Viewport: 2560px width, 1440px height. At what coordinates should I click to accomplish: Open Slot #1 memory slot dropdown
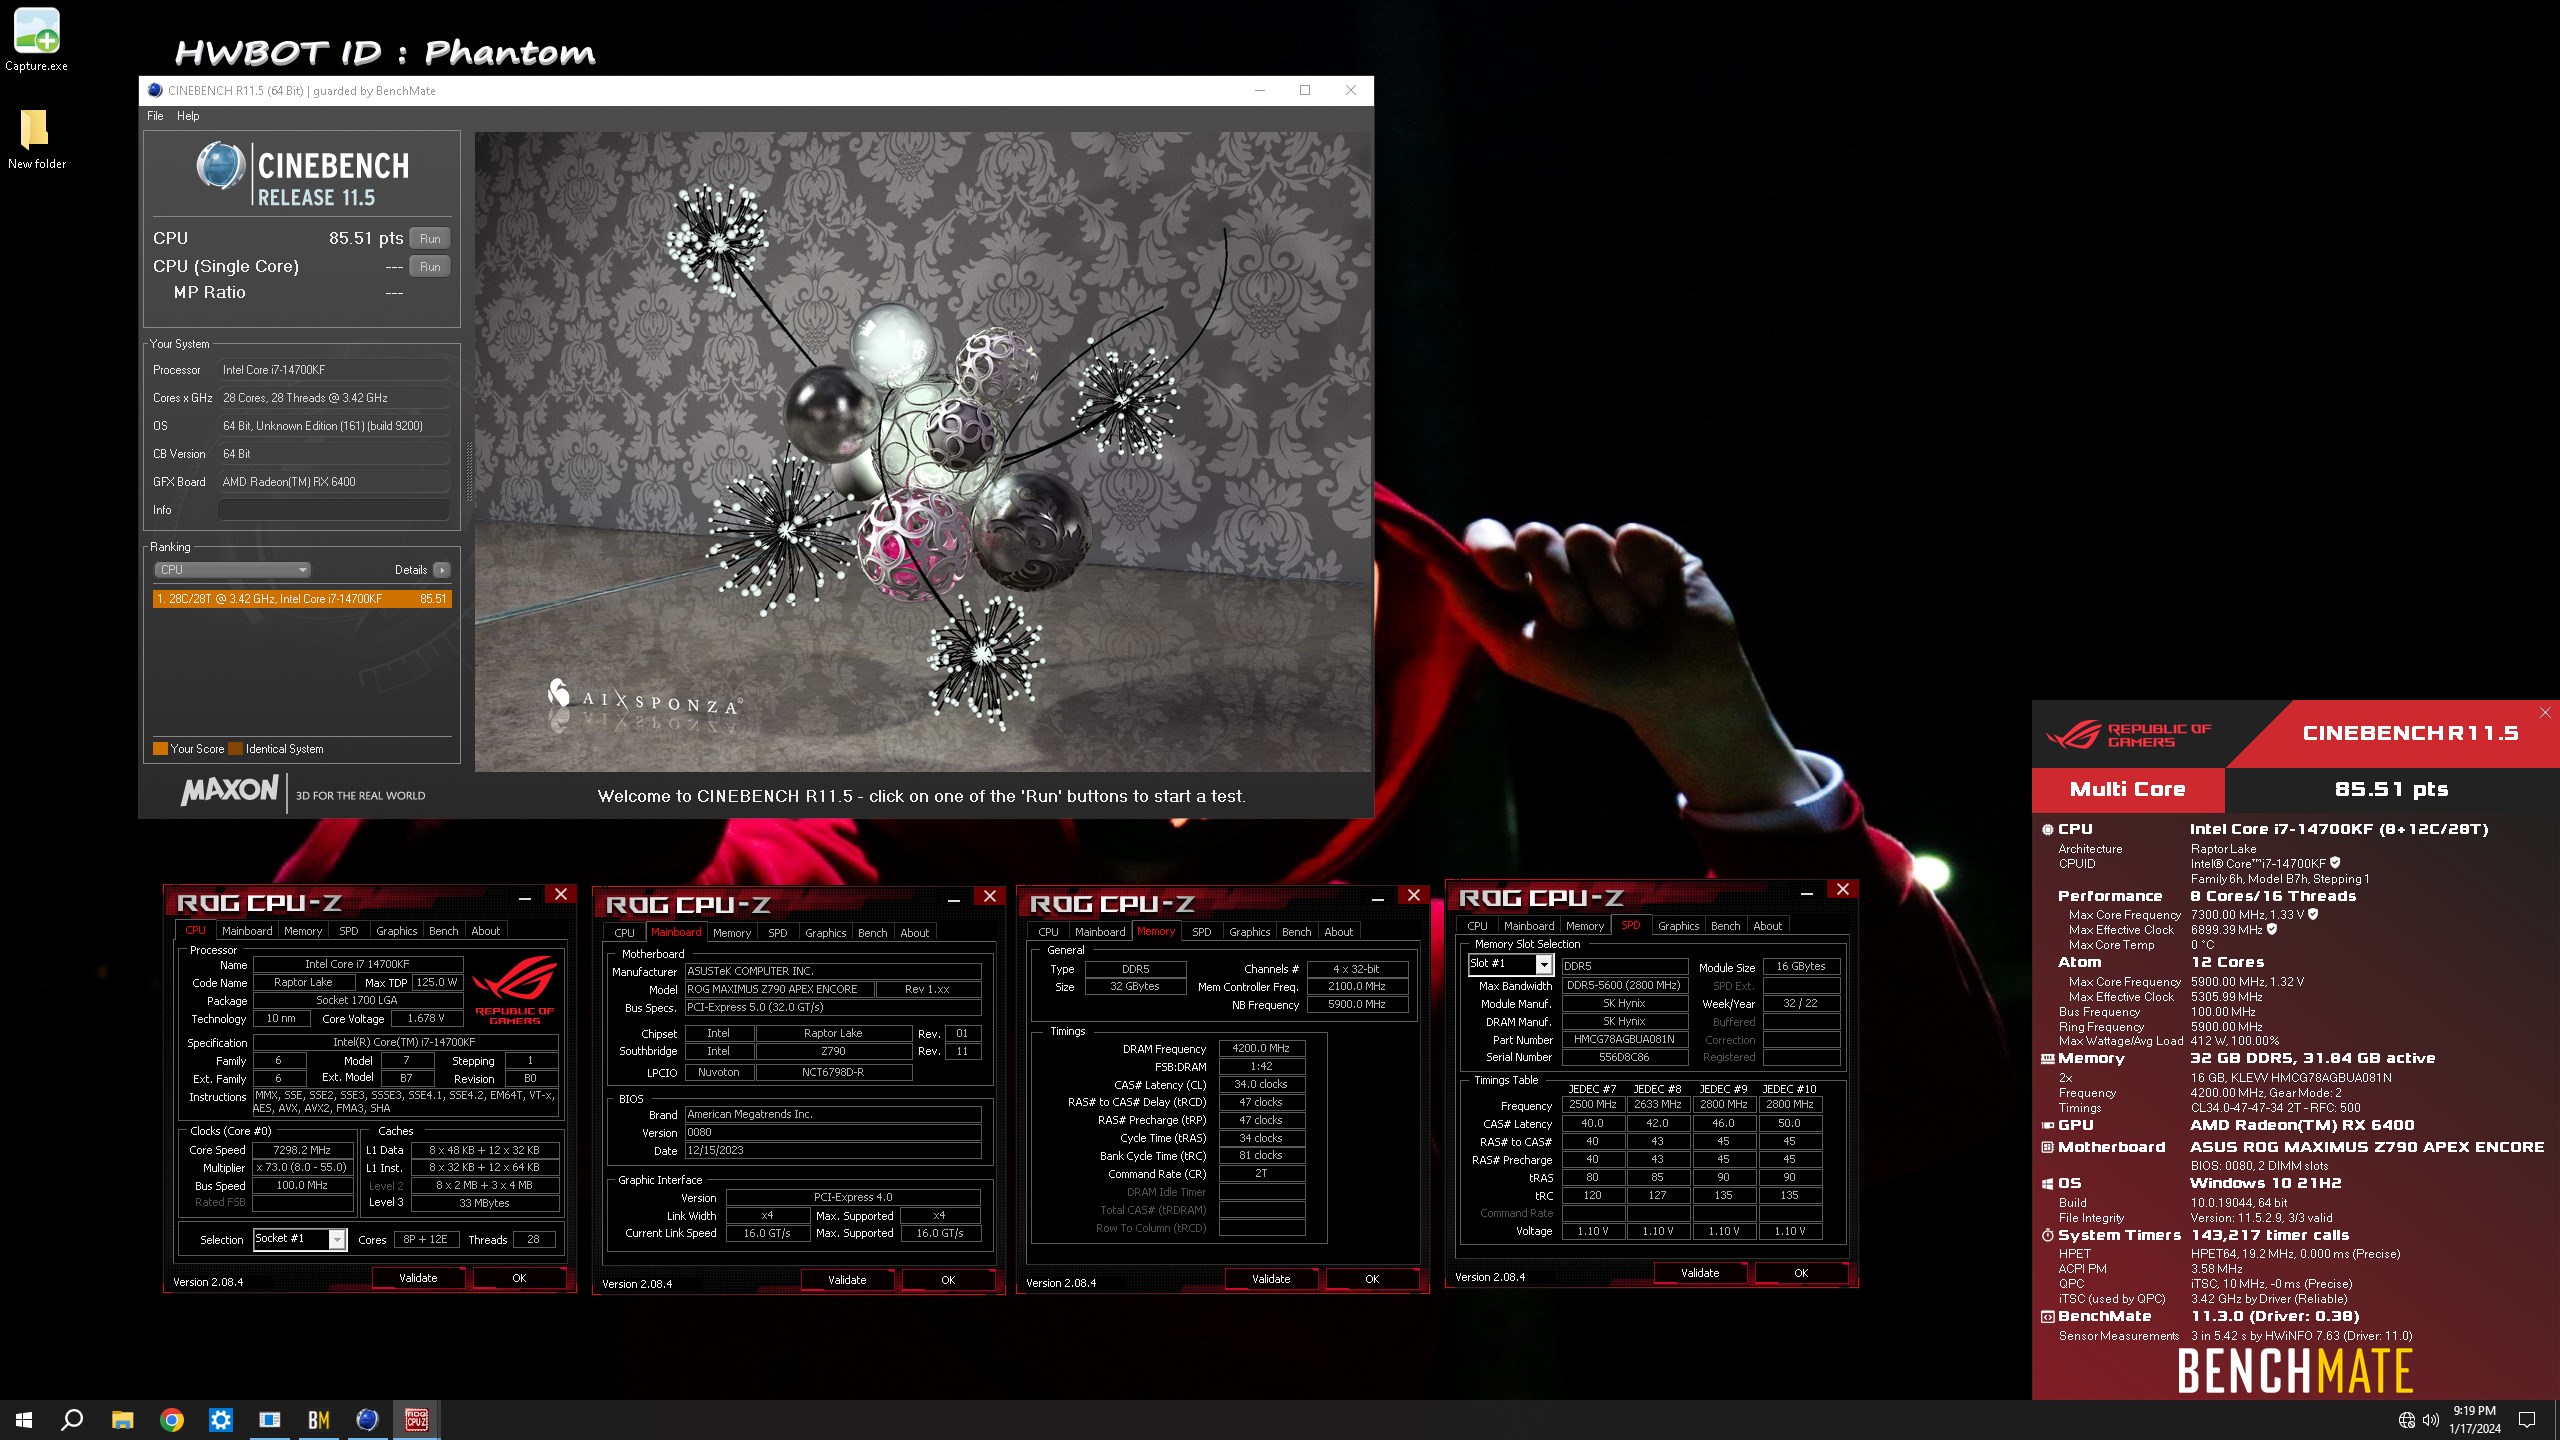(x=1510, y=964)
